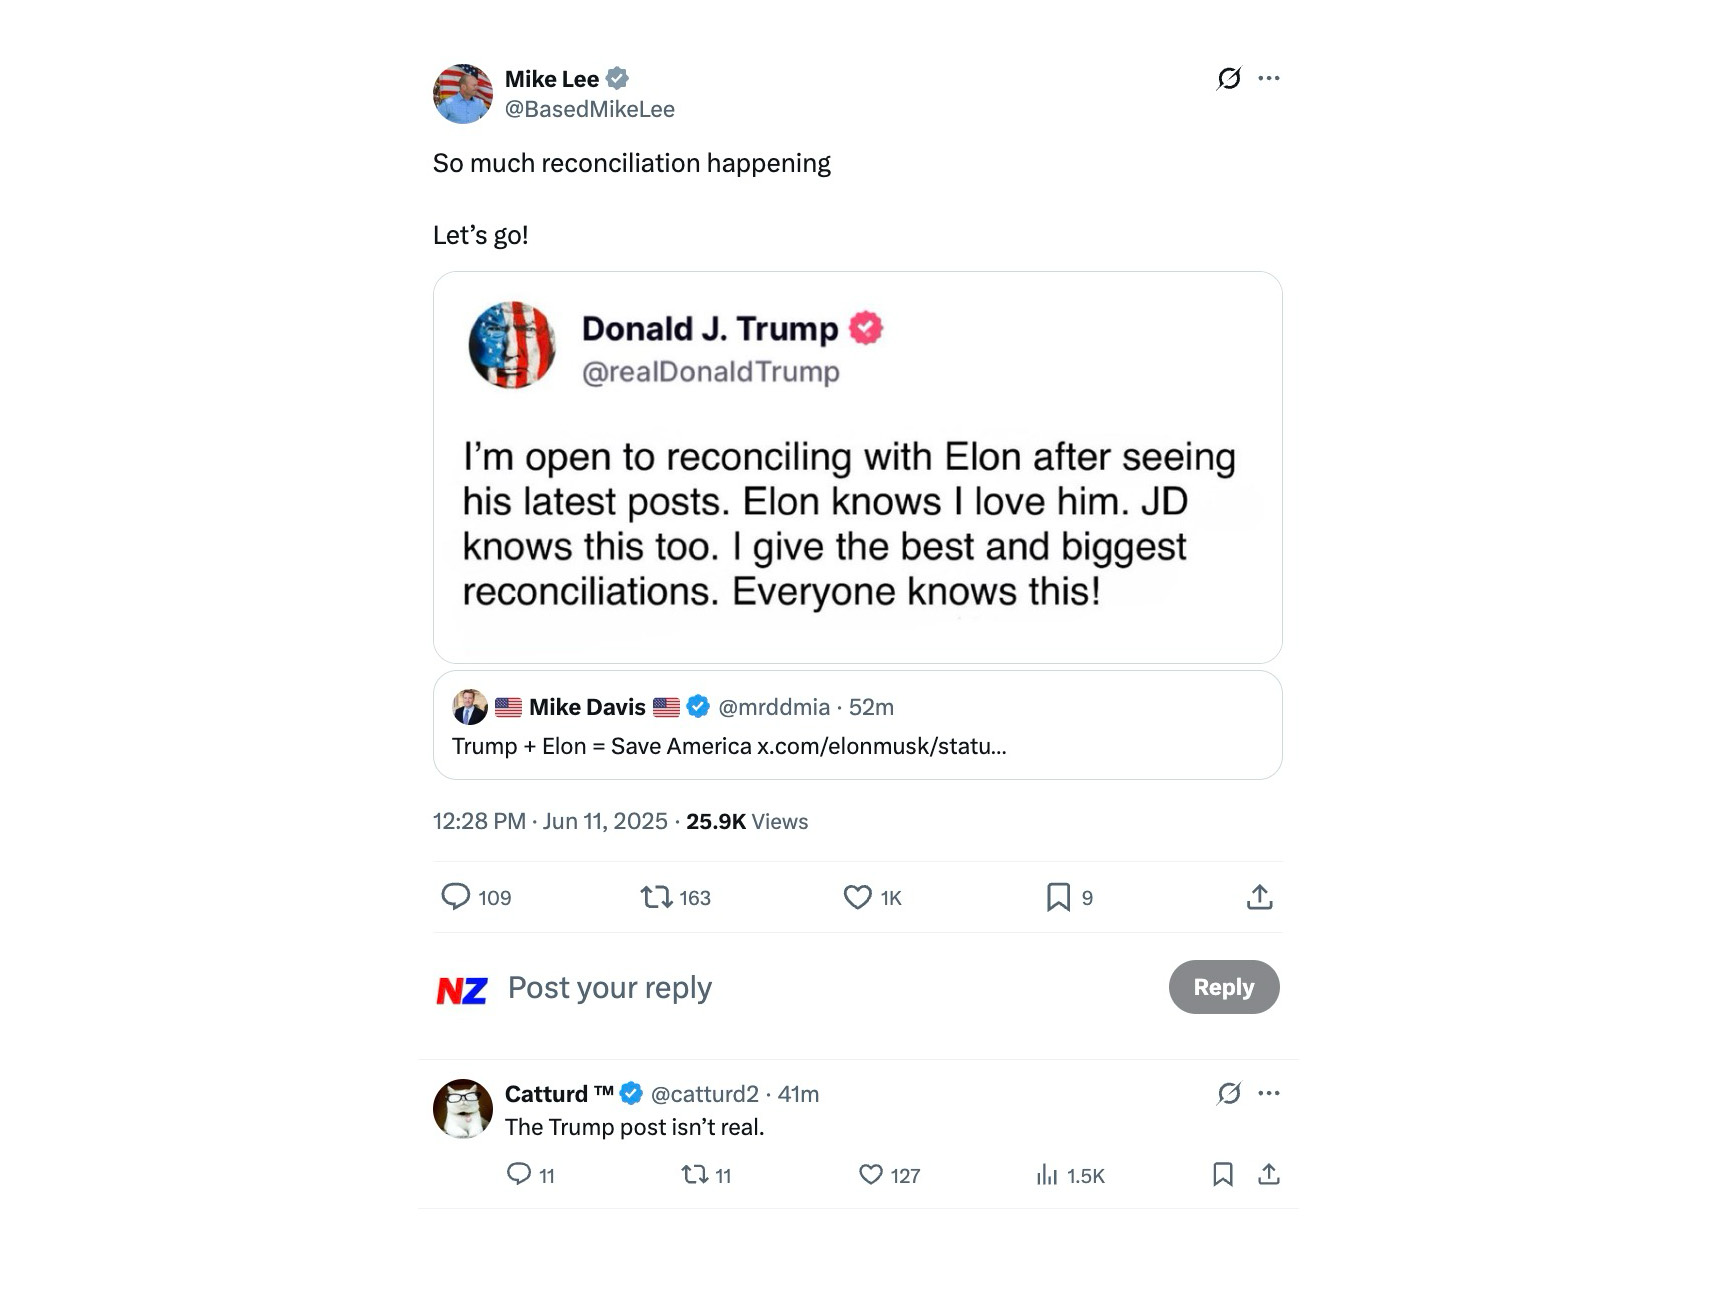This screenshot has height=1309, width=1717.
Task: Click the Grok icon on Catturd's reply
Action: coord(1229,1093)
